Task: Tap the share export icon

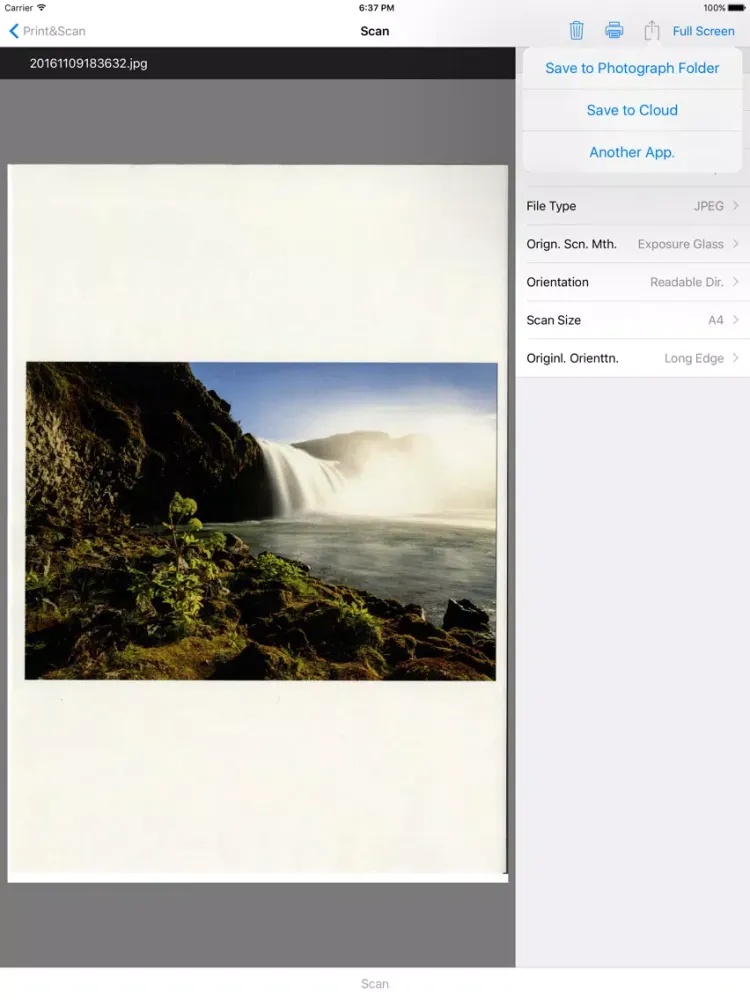Action: click(651, 30)
